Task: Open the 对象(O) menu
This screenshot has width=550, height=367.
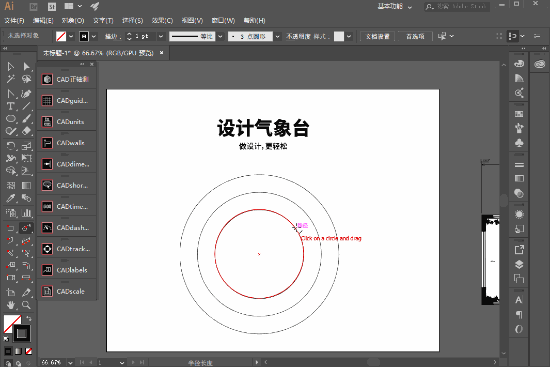Action: [x=73, y=21]
